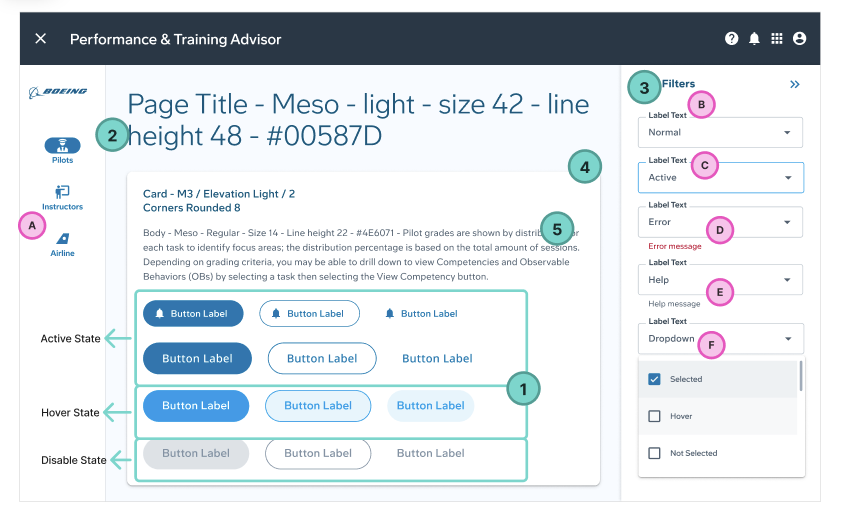Image resolution: width=848 pixels, height=518 pixels.
Task: Click disabled outlined Button Label
Action: 318,454
